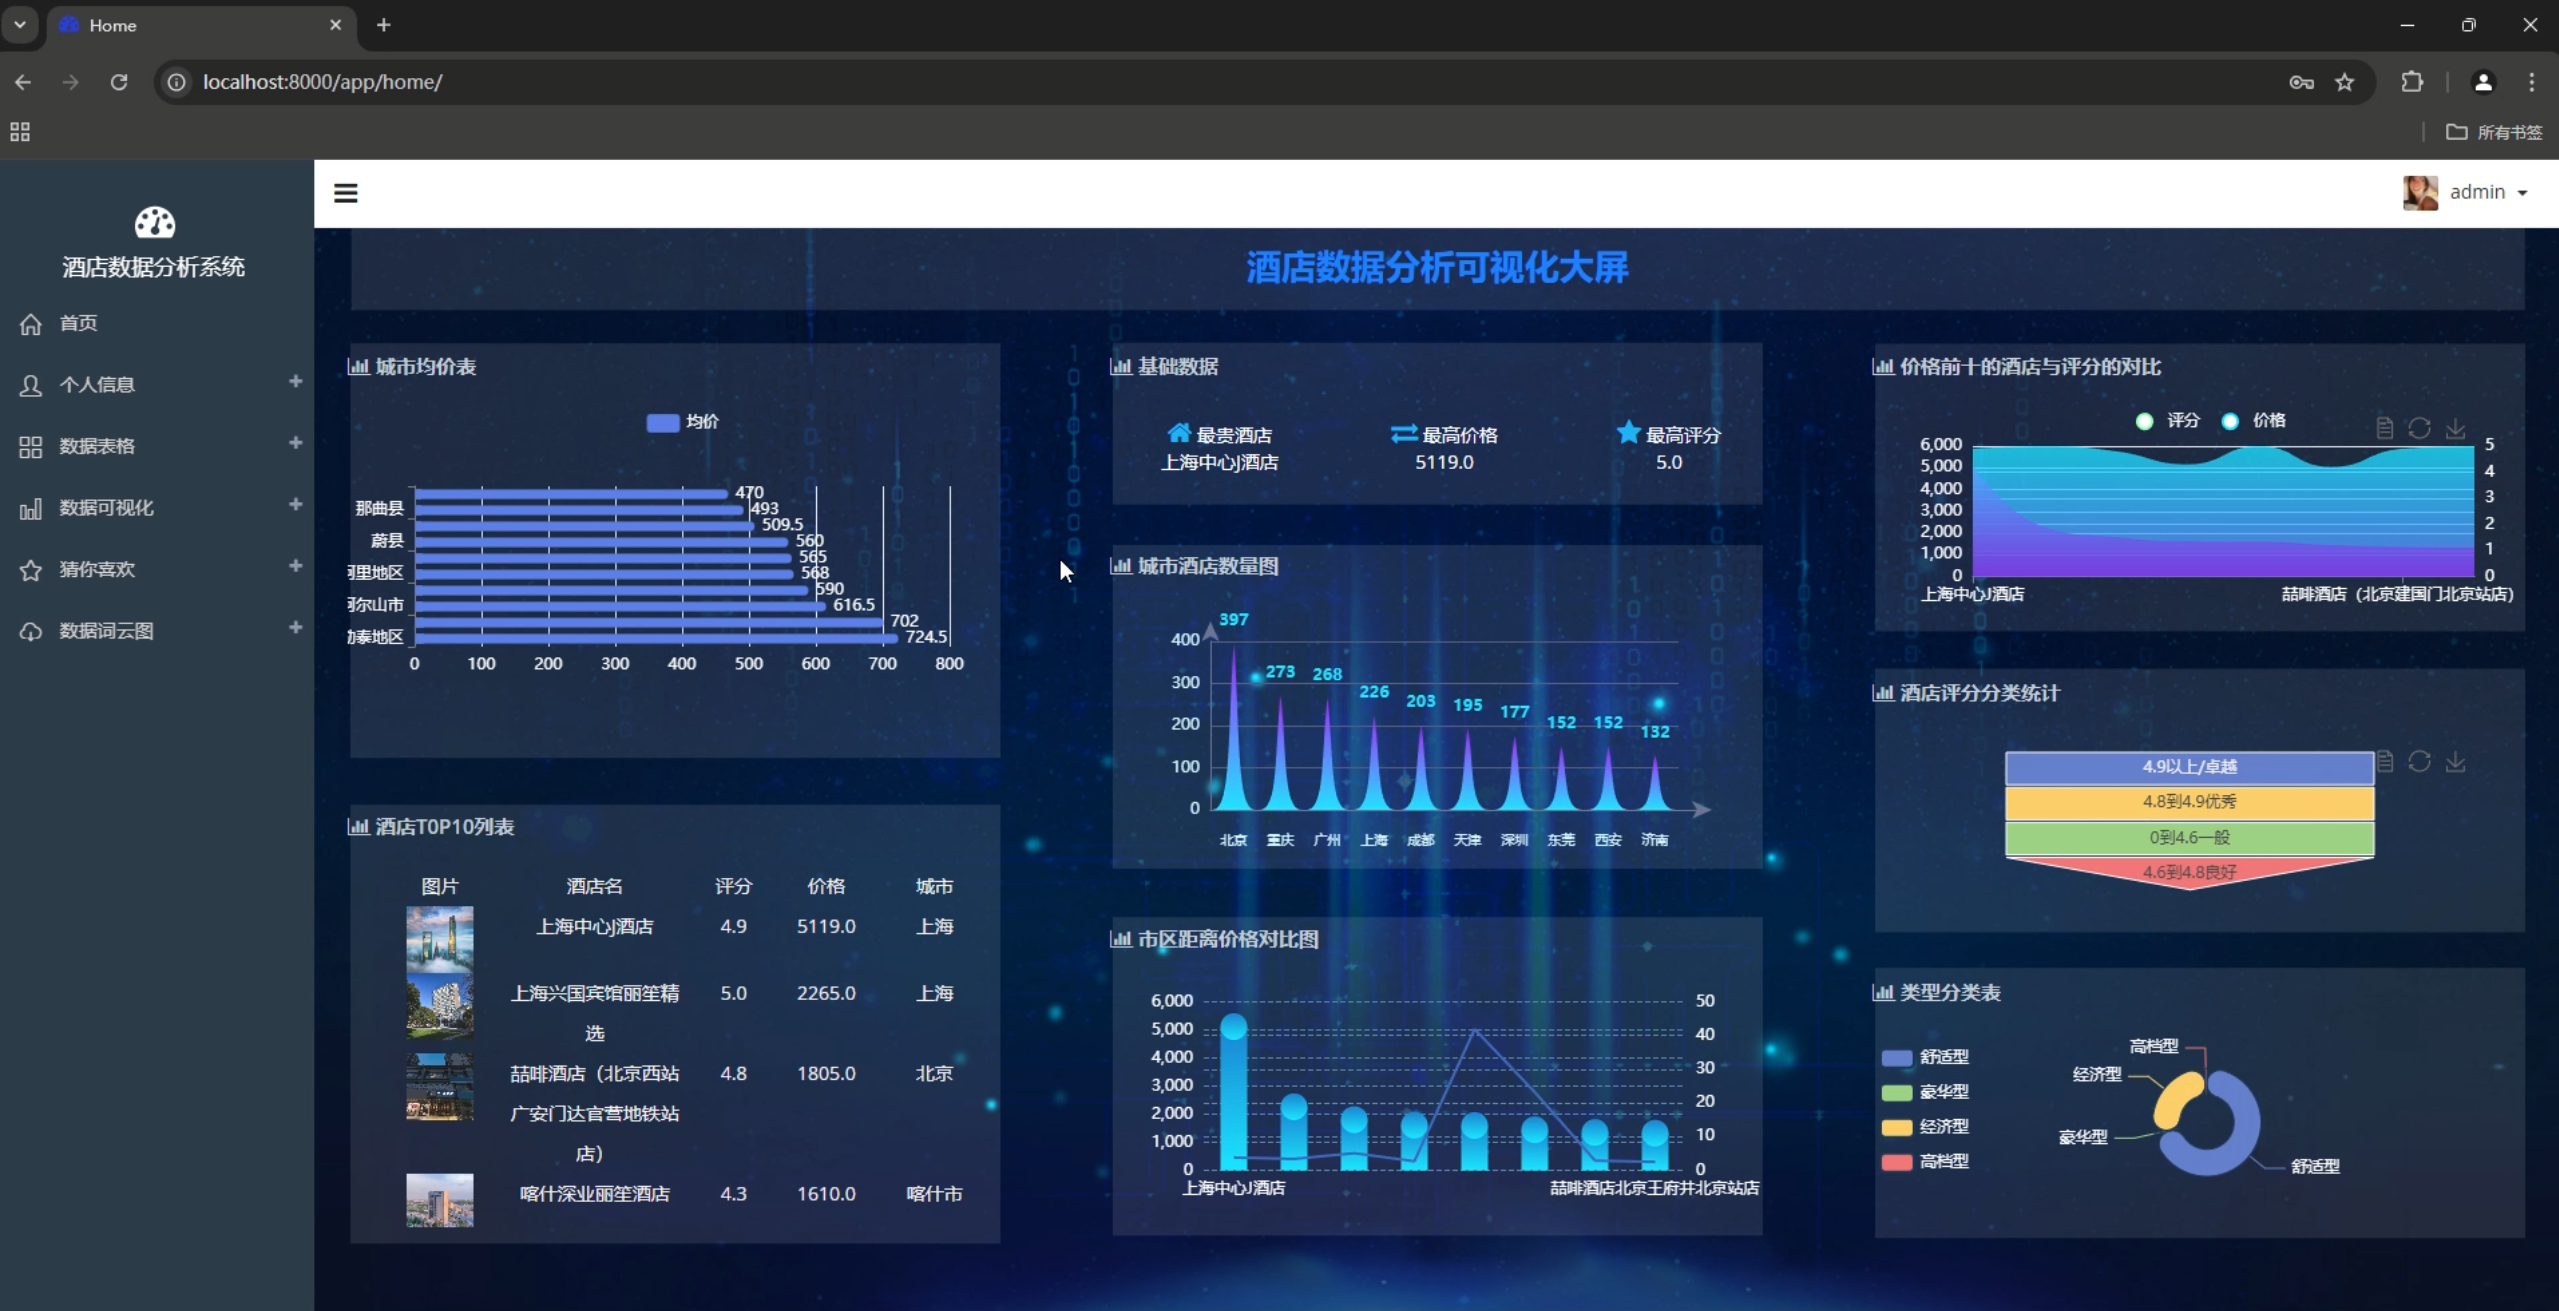Viewport: 2559px width, 1311px height.
Task: Bookmark this page with star icon
Action: [2344, 82]
